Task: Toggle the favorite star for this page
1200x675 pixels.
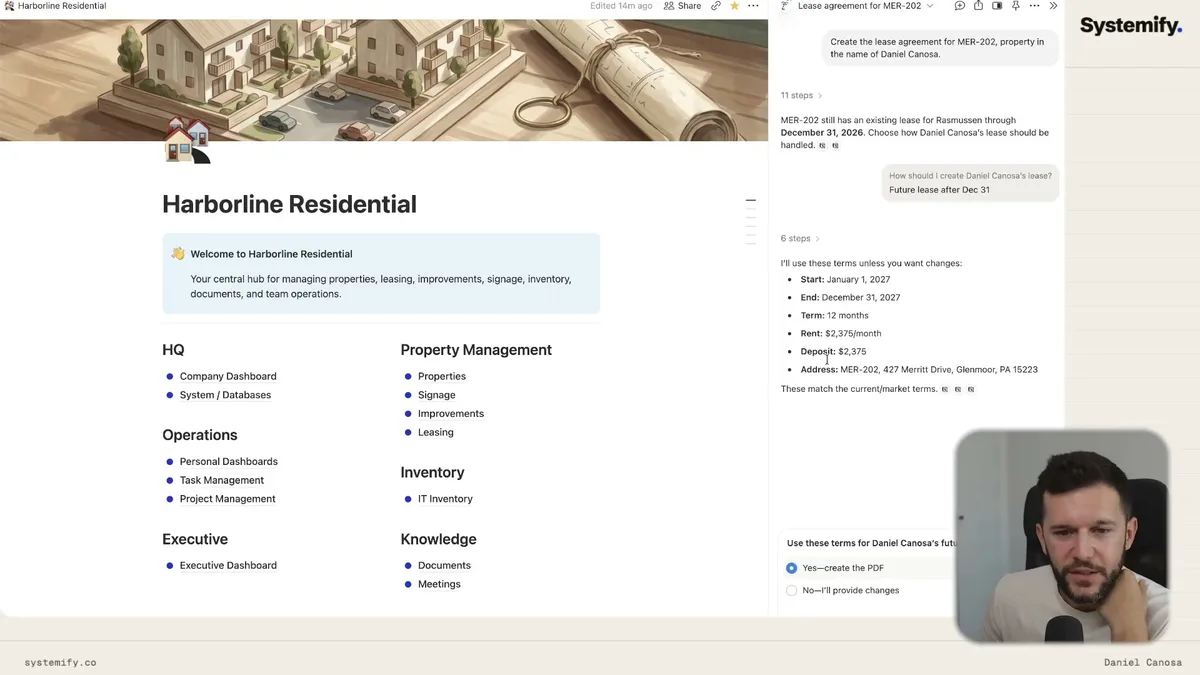Action: click(735, 6)
